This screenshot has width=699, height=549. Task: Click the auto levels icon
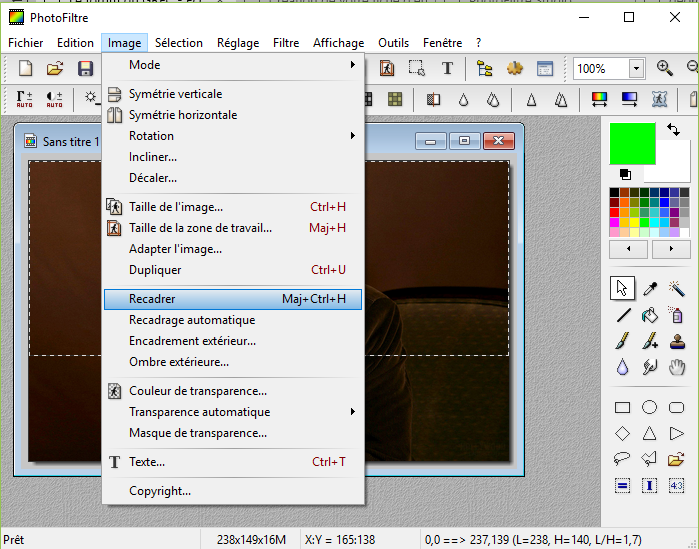click(x=25, y=98)
